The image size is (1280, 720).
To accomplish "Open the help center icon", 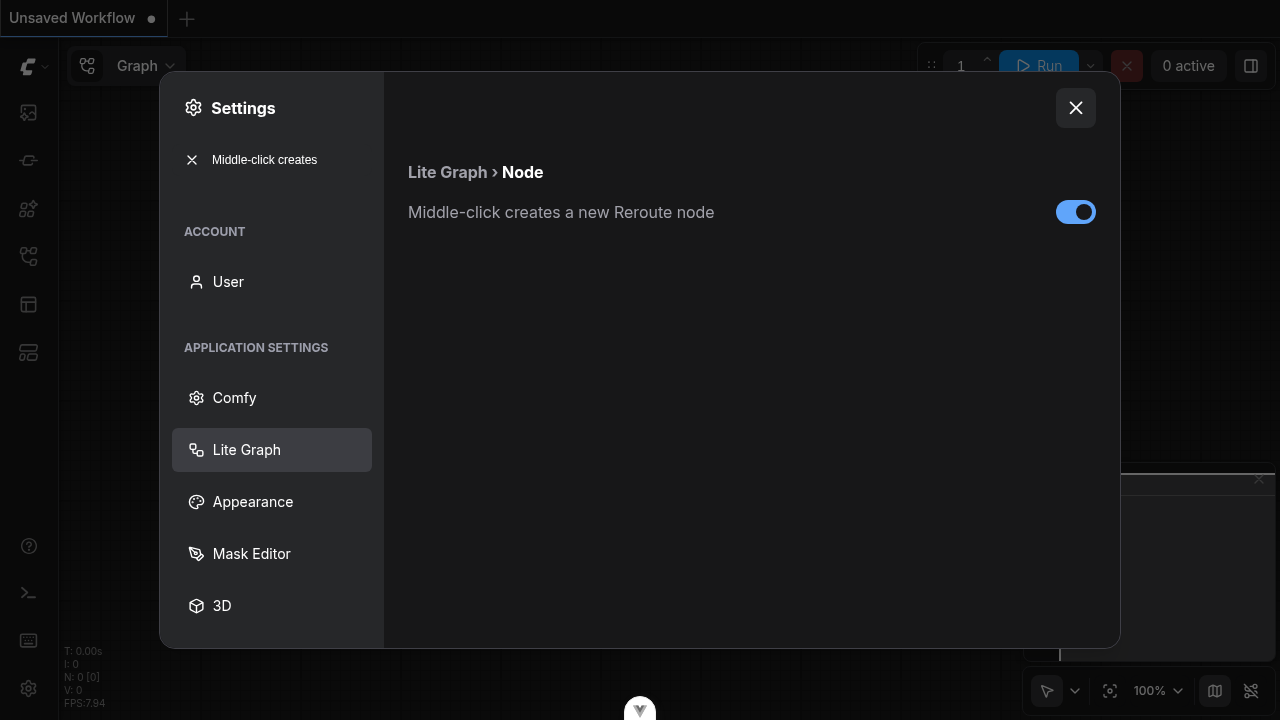I will pos(28,546).
